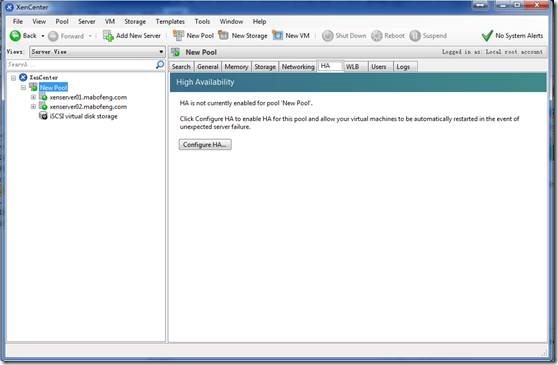Click the xenserver01 server icon
558x365 pixels.
[43, 97]
